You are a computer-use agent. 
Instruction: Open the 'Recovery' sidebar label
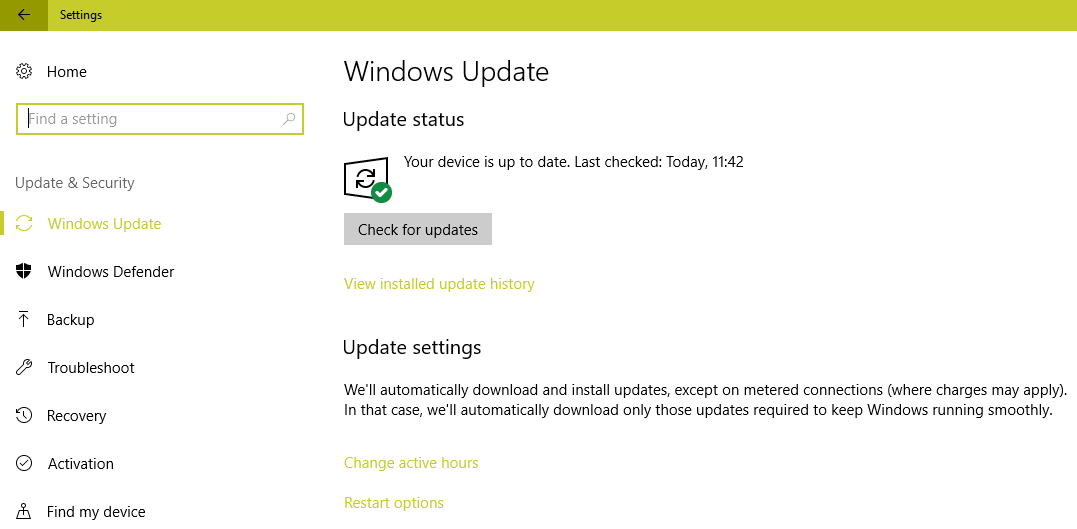coord(76,416)
